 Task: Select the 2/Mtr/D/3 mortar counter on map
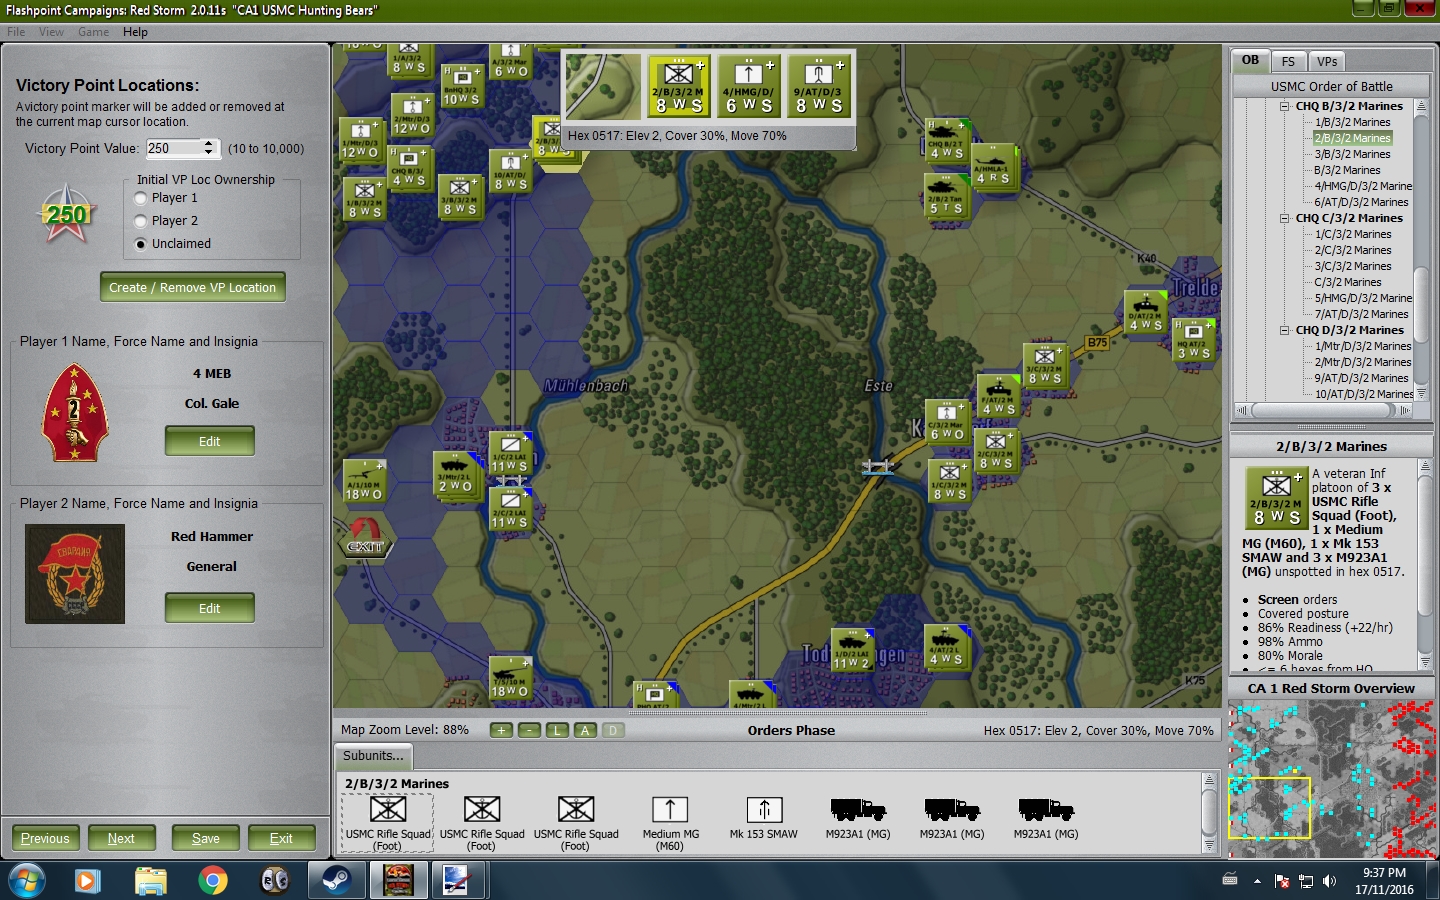411,115
